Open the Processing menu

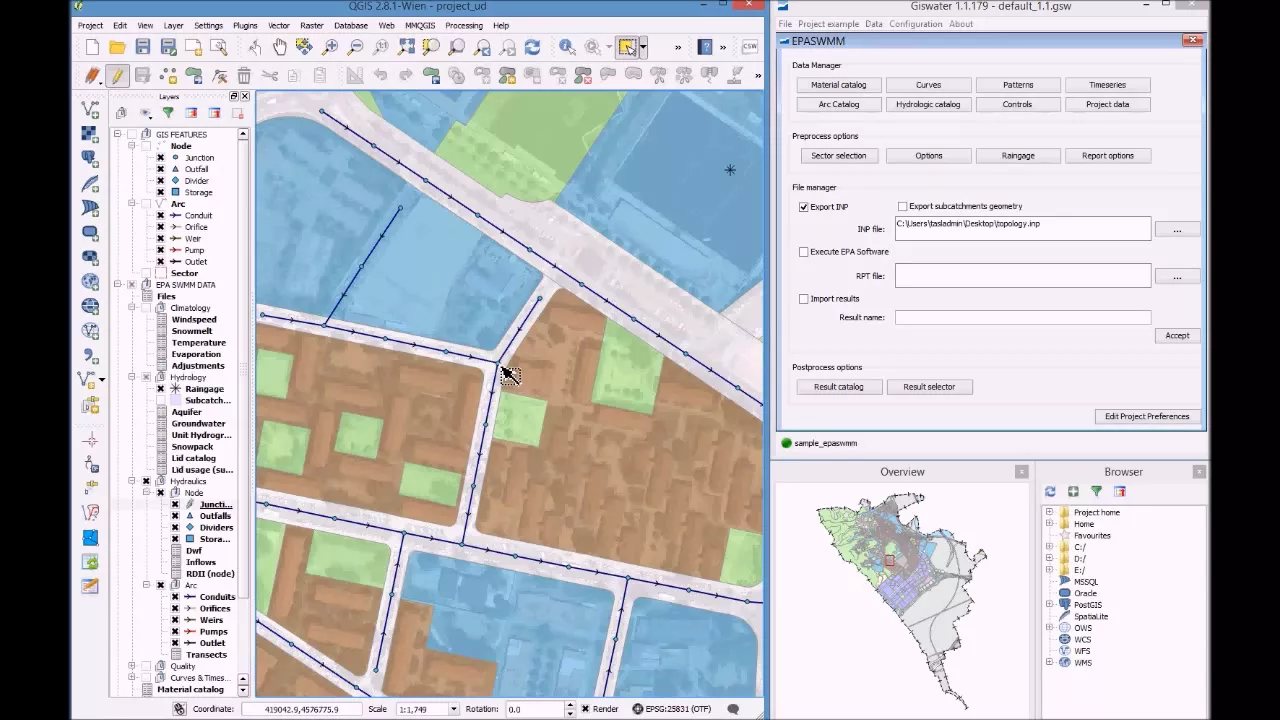[464, 25]
